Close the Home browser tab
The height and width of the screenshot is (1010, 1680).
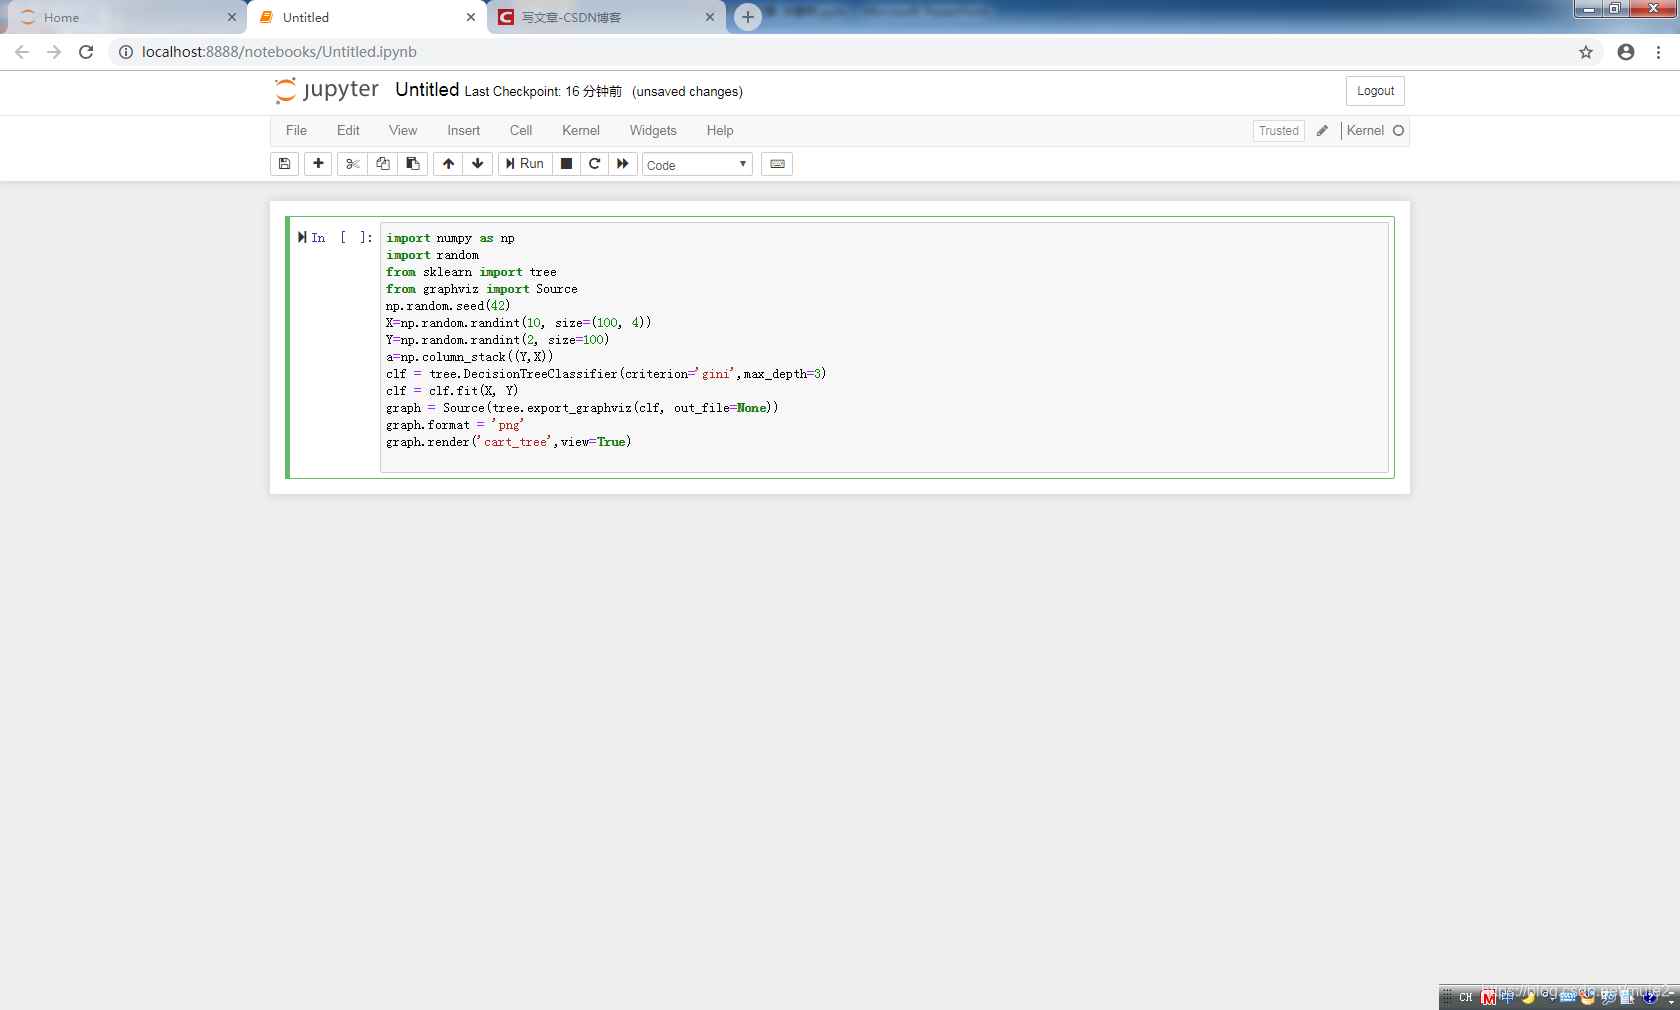pyautogui.click(x=232, y=18)
